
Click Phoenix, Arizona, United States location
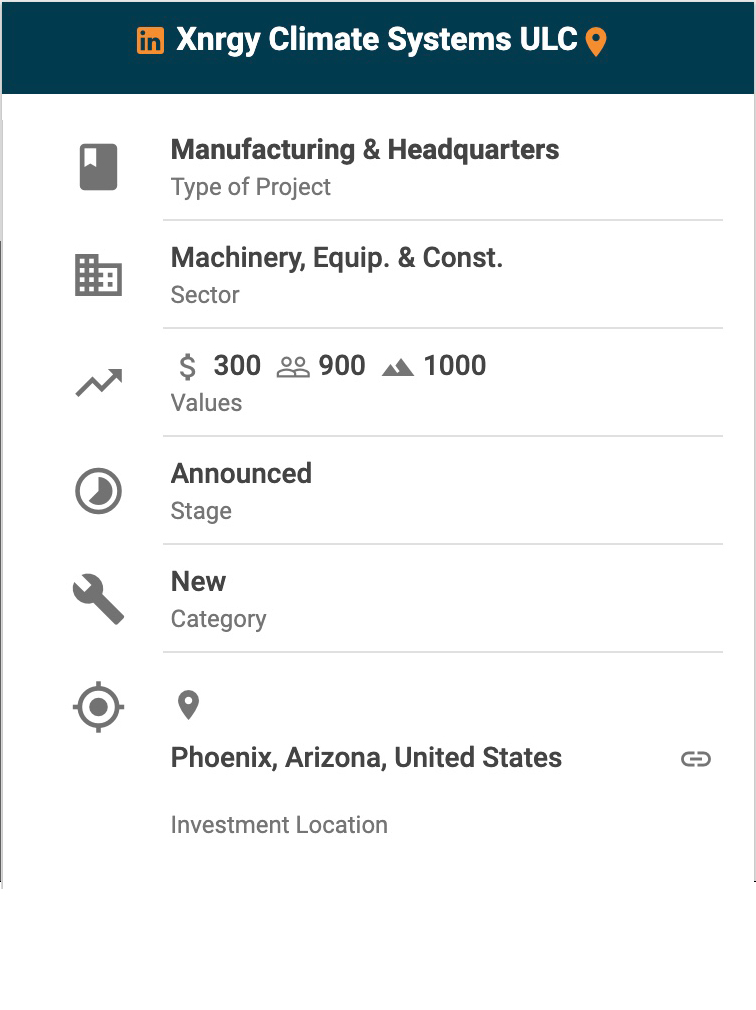click(x=366, y=758)
